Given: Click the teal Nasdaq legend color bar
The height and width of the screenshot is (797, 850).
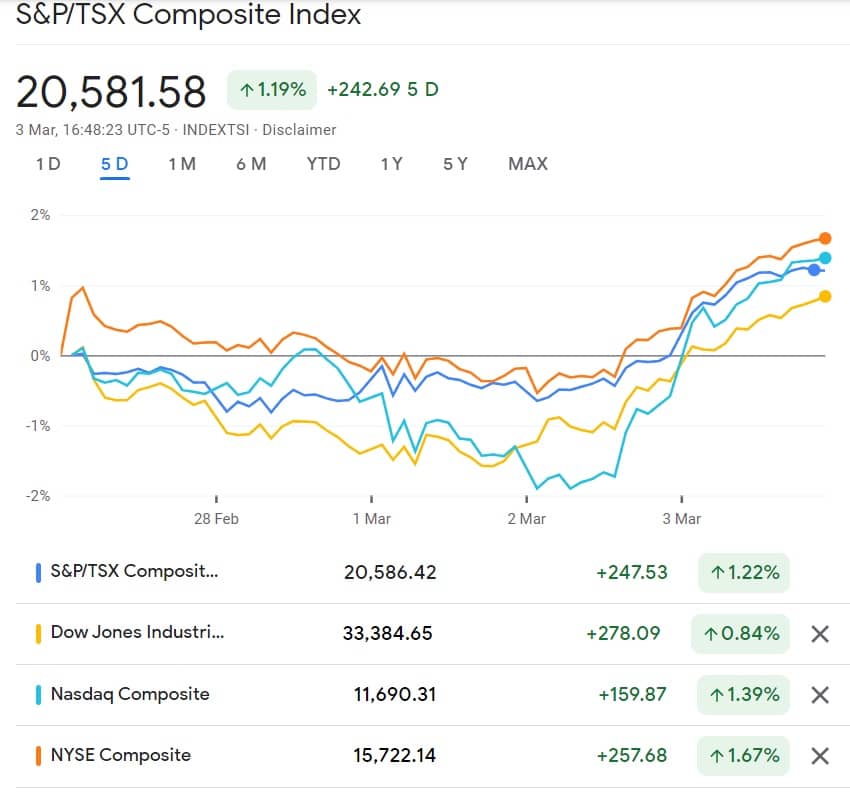Looking at the screenshot, I should coord(38,695).
